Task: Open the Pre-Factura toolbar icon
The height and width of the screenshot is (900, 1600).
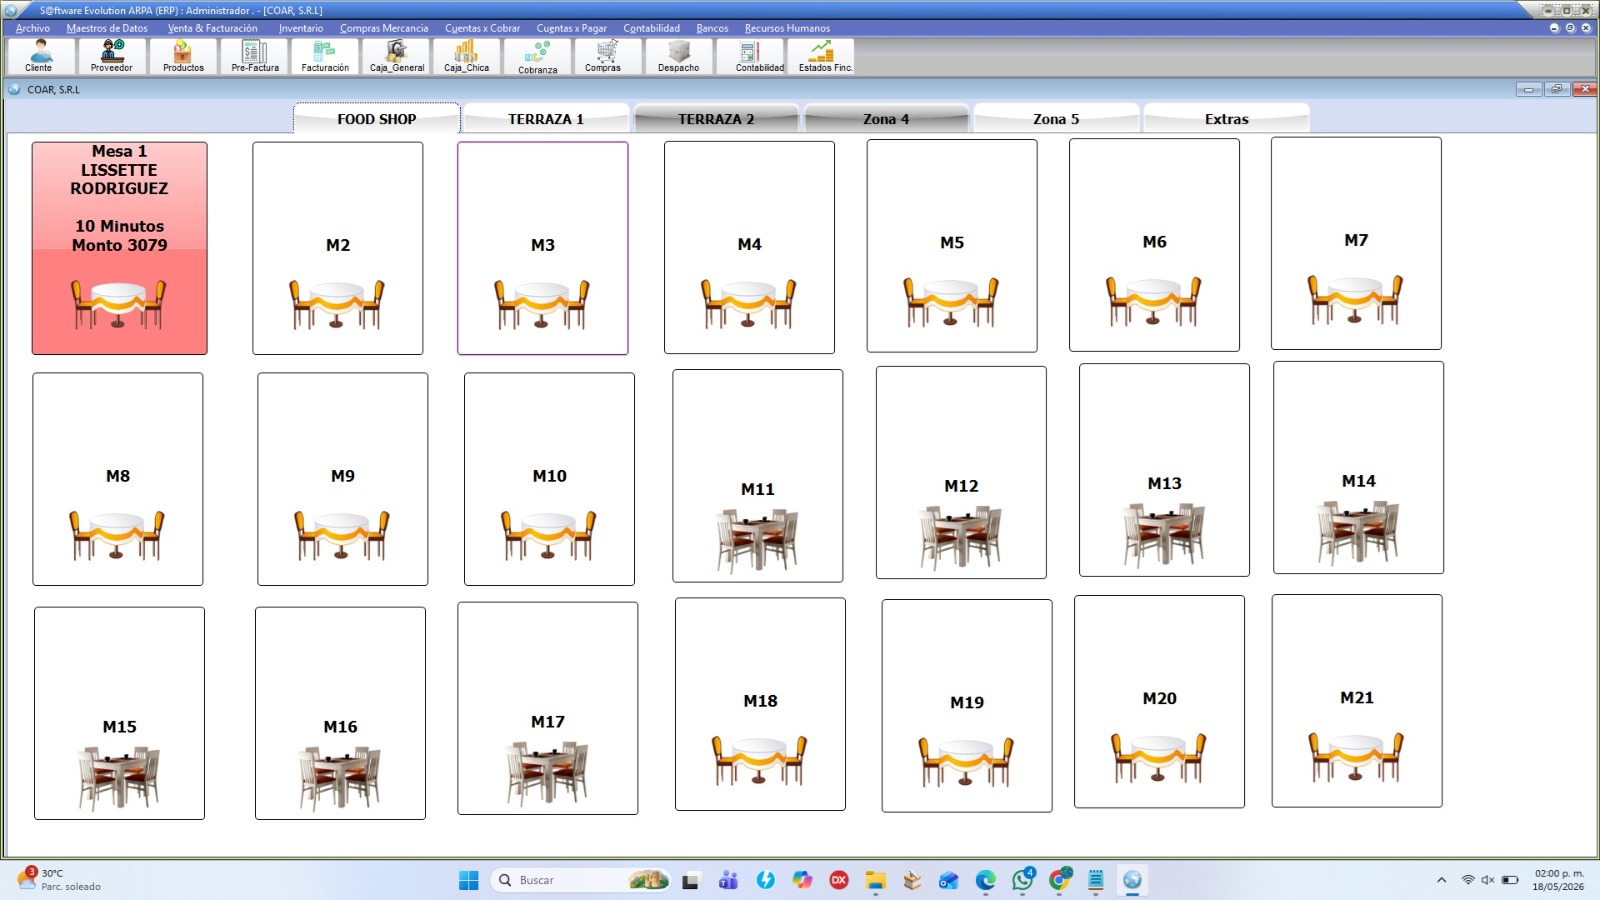Action: click(255, 56)
